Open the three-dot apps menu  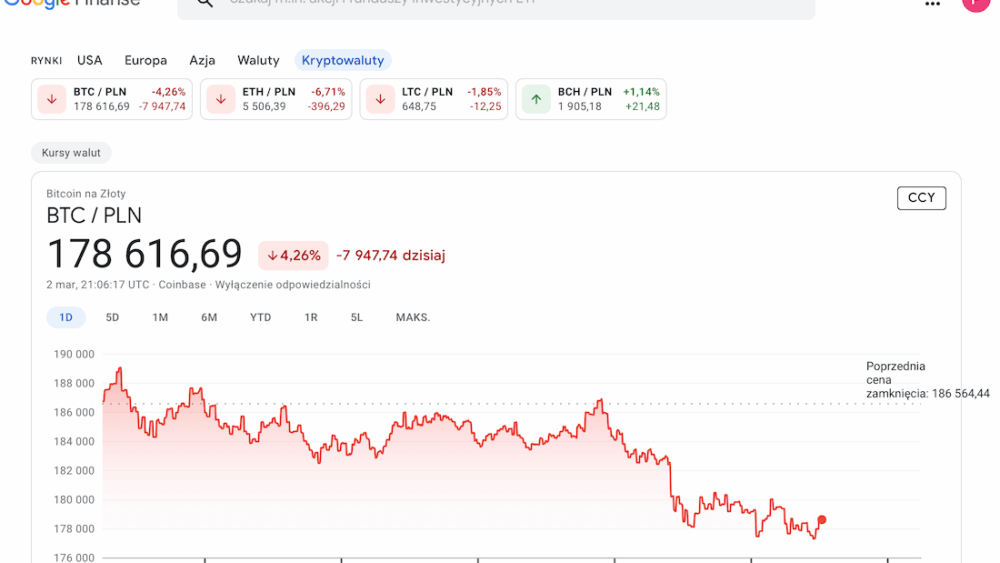click(932, 4)
